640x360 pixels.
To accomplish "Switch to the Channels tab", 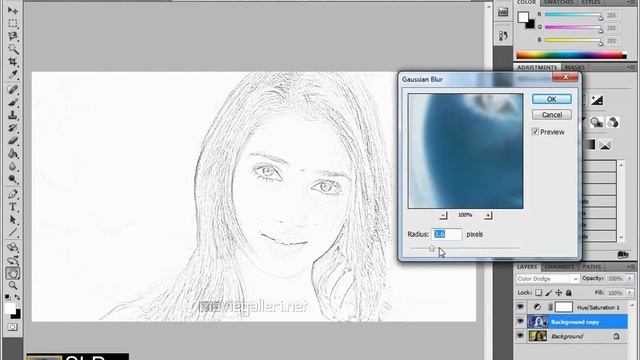I will click(559, 267).
